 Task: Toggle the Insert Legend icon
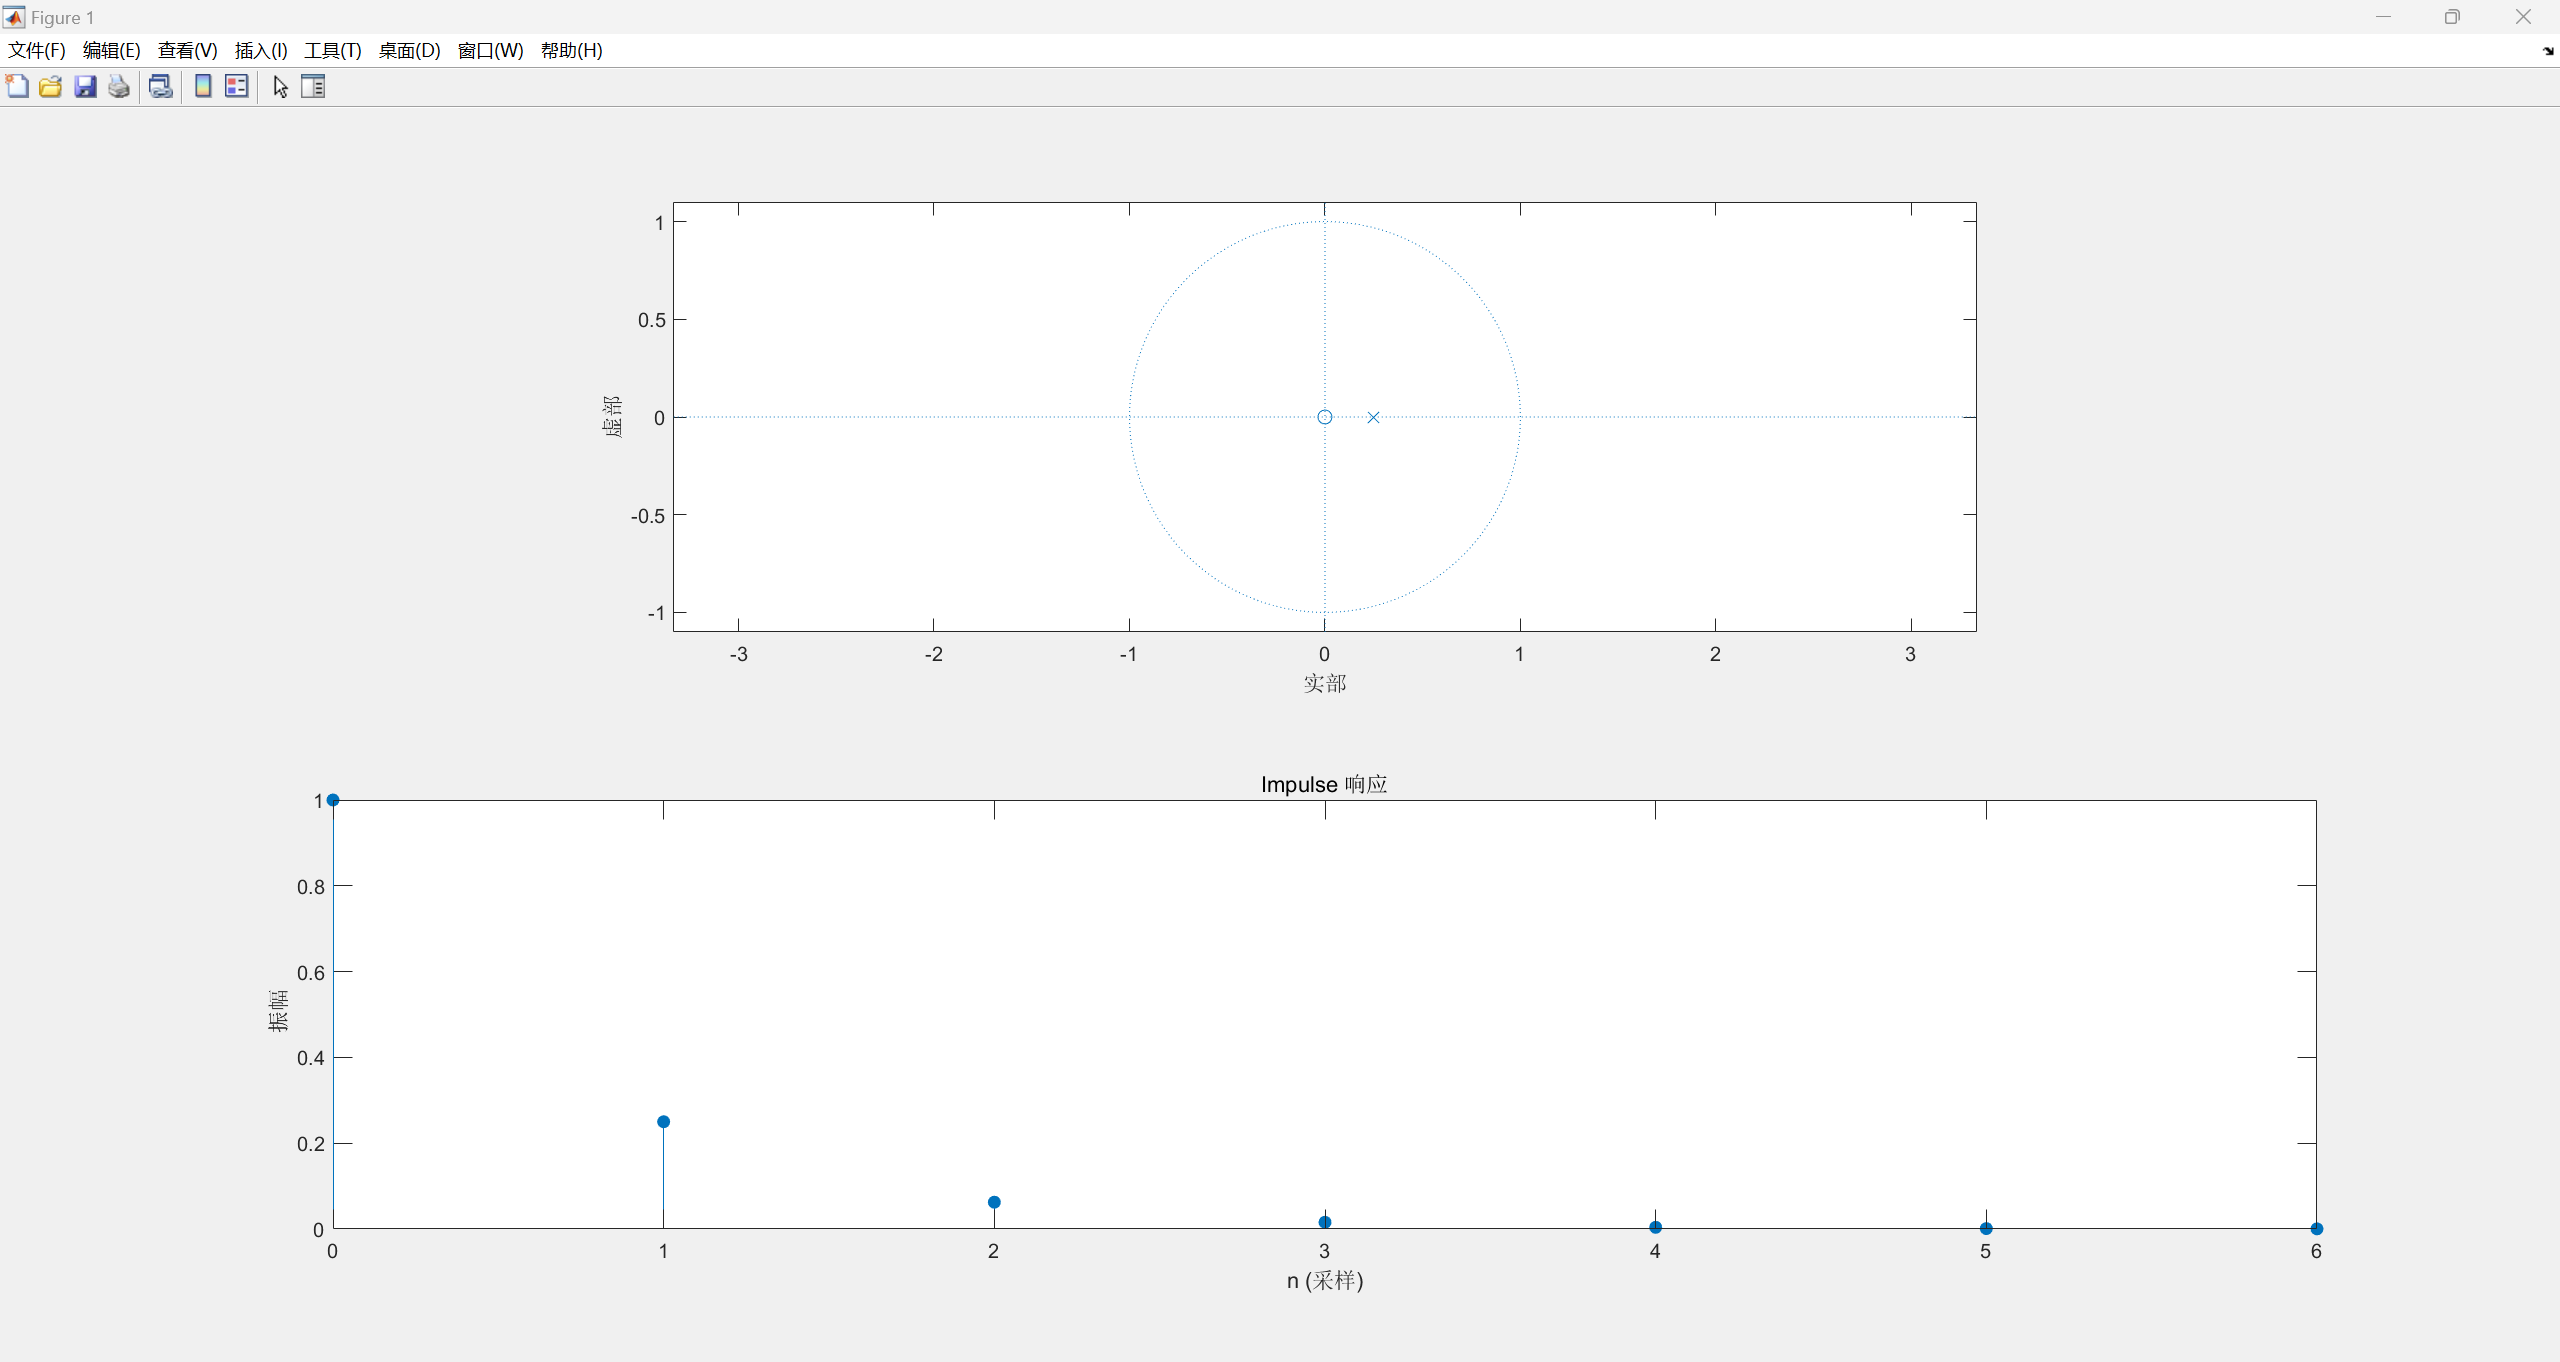(x=237, y=86)
